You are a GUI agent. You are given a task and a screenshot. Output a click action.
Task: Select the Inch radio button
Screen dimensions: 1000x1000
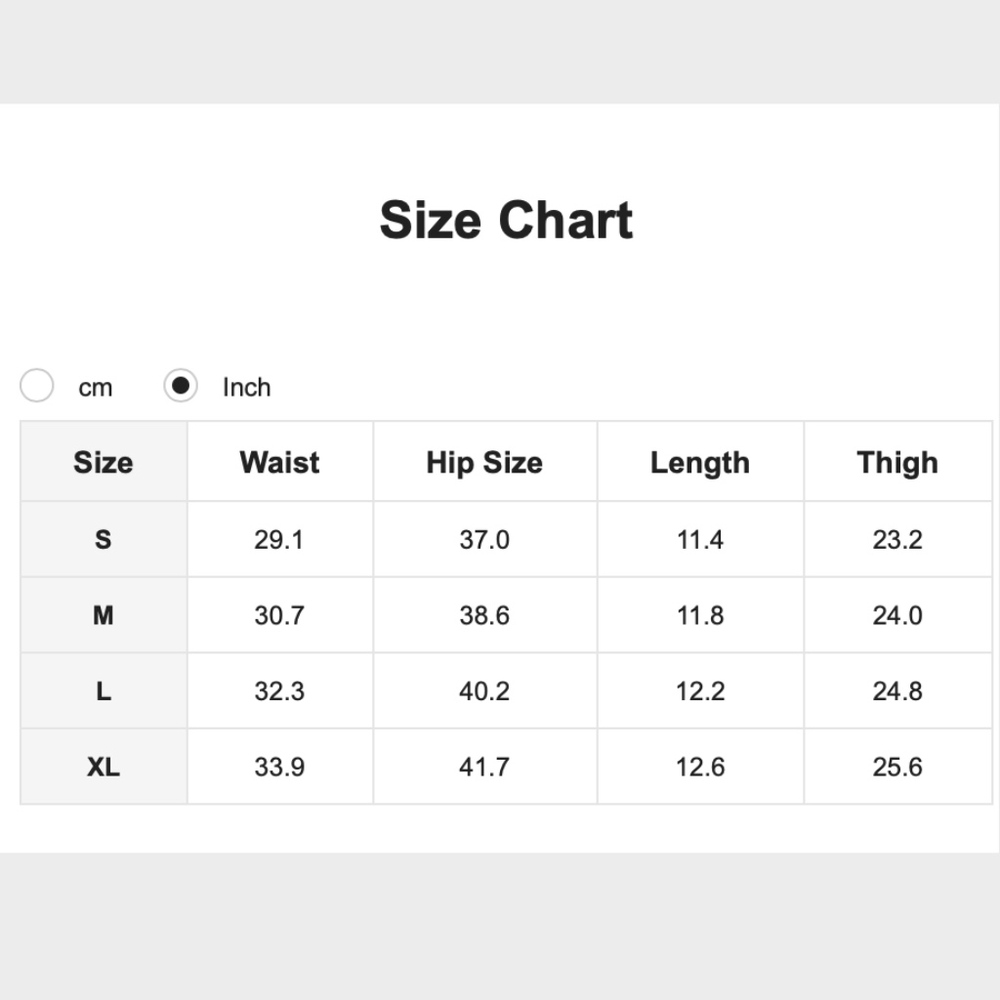click(x=180, y=386)
